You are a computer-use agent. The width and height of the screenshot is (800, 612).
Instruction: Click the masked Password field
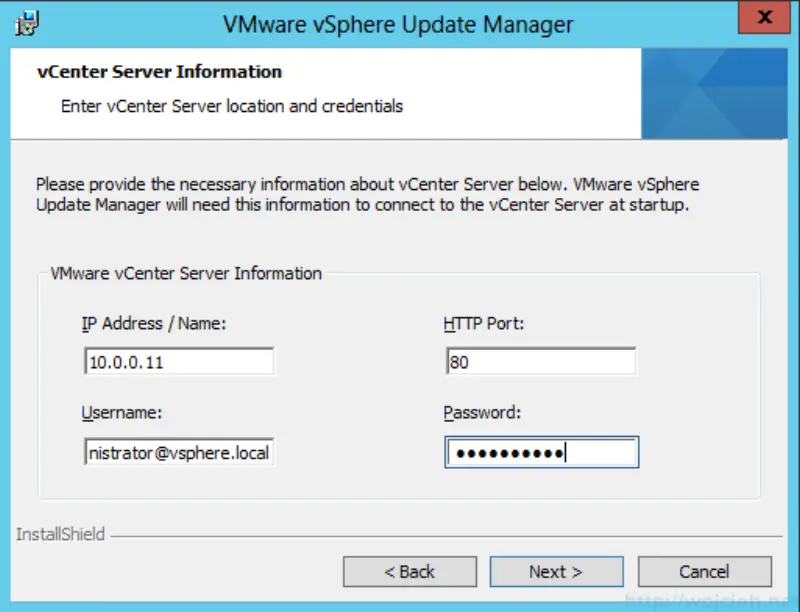(x=541, y=452)
